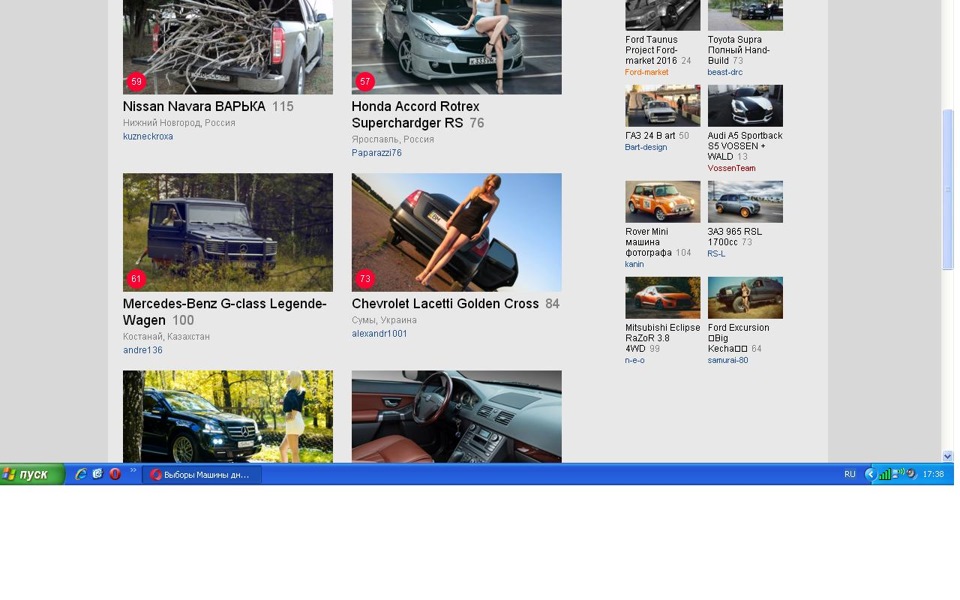The width and height of the screenshot is (960, 600).
Task: Open ЗАЗ 965 RSL thumbnail
Action: (x=745, y=201)
